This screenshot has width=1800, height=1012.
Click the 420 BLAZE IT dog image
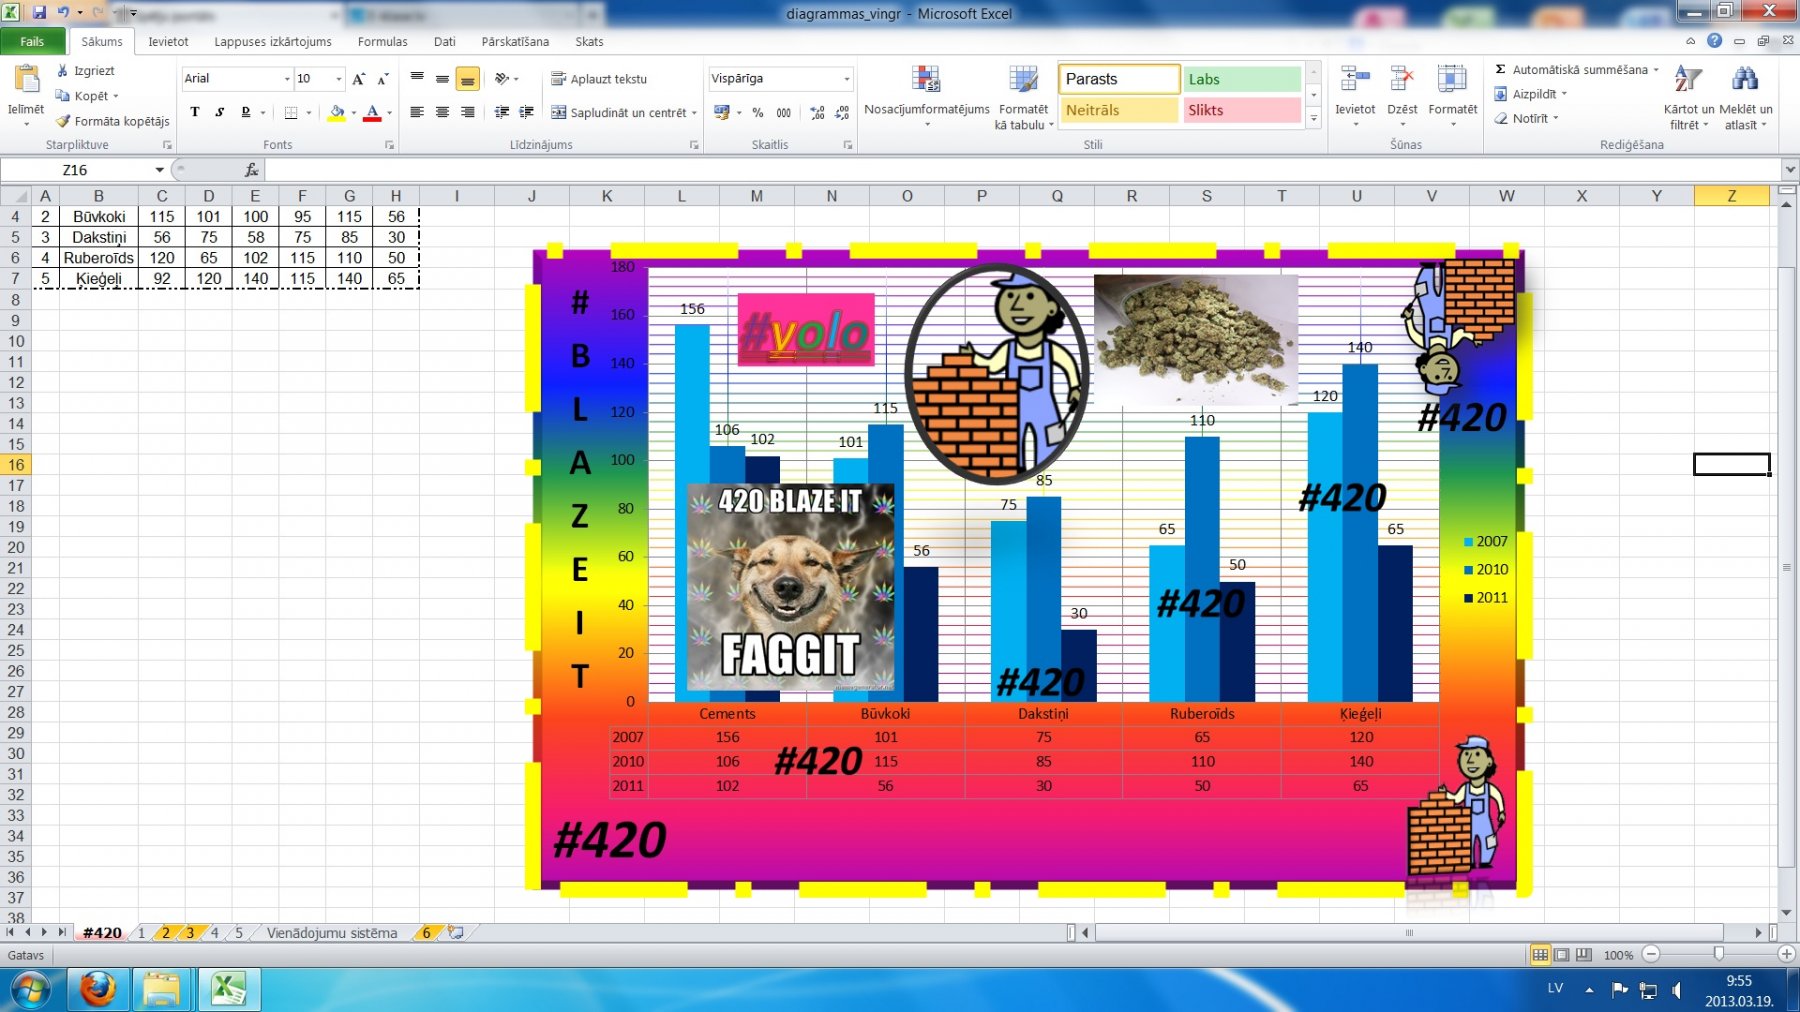click(791, 587)
